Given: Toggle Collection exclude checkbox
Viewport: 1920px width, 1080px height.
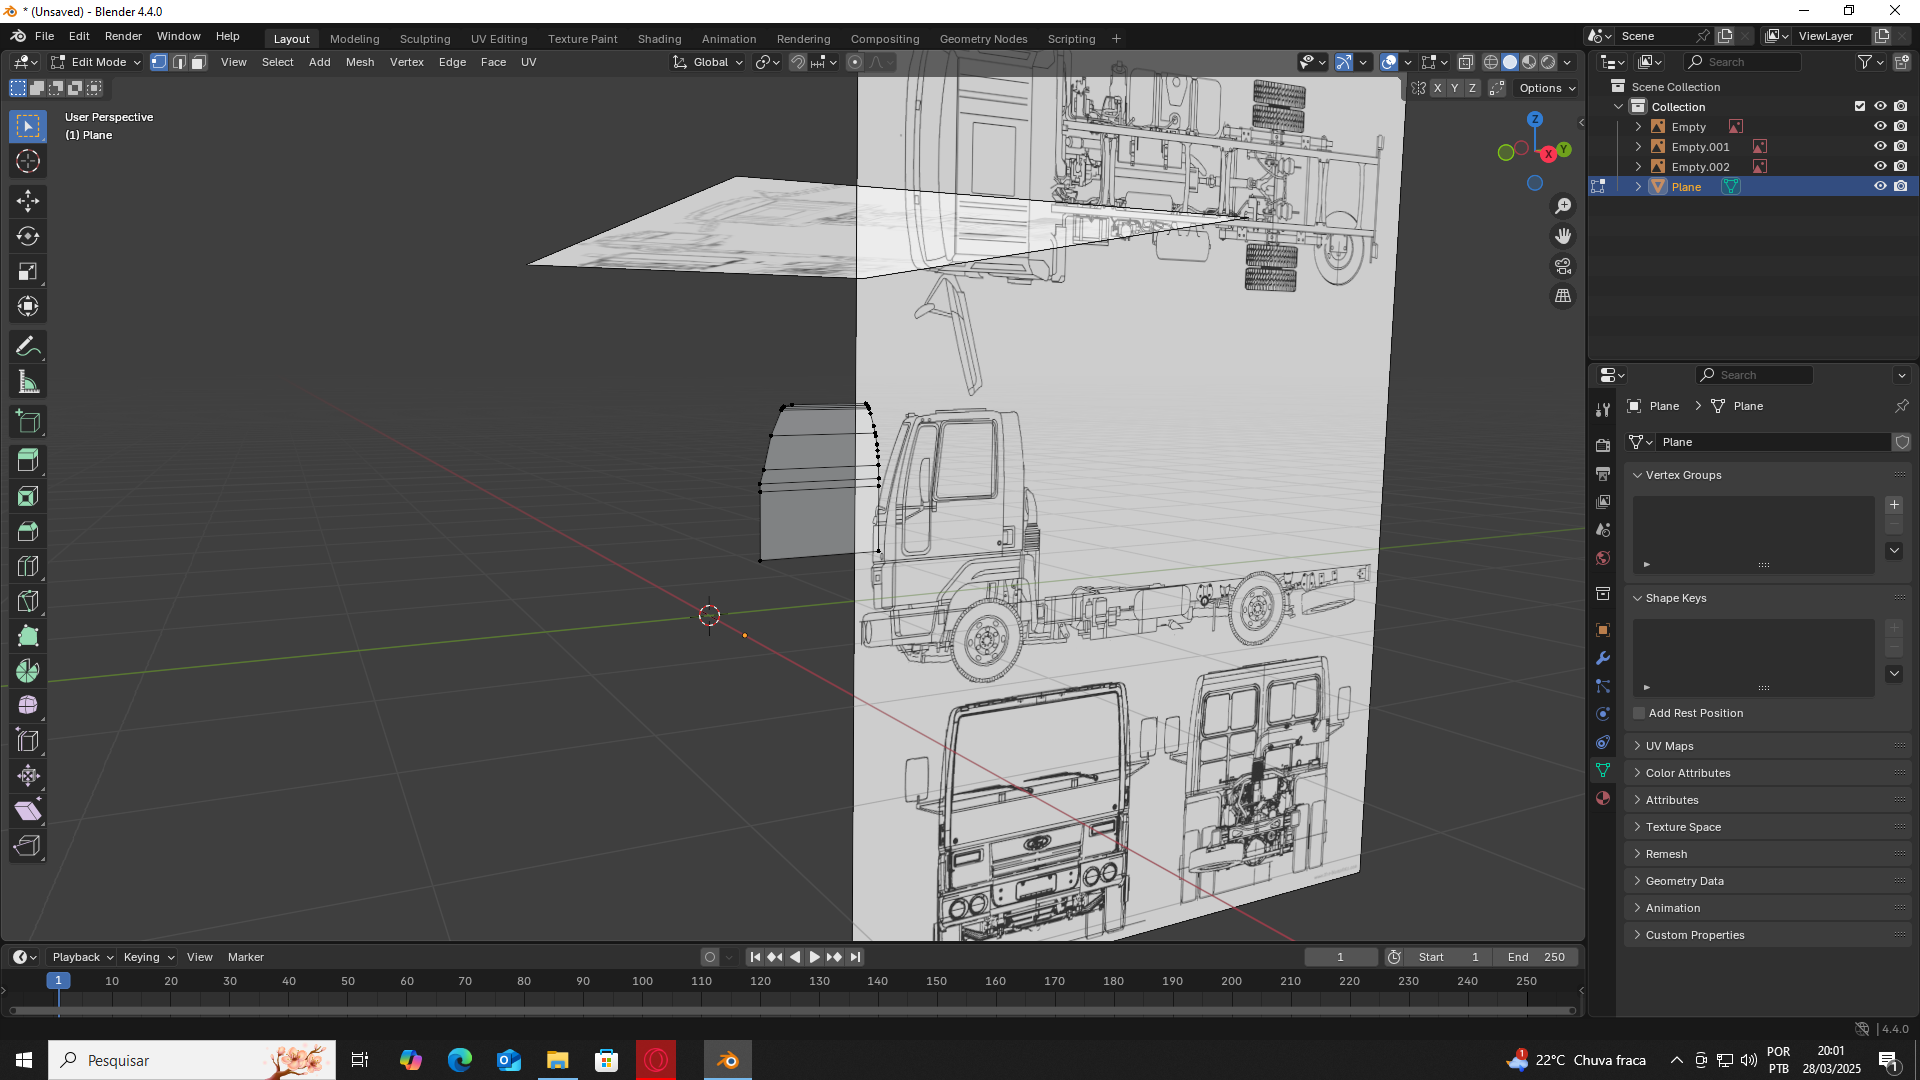Looking at the screenshot, I should [1860, 107].
